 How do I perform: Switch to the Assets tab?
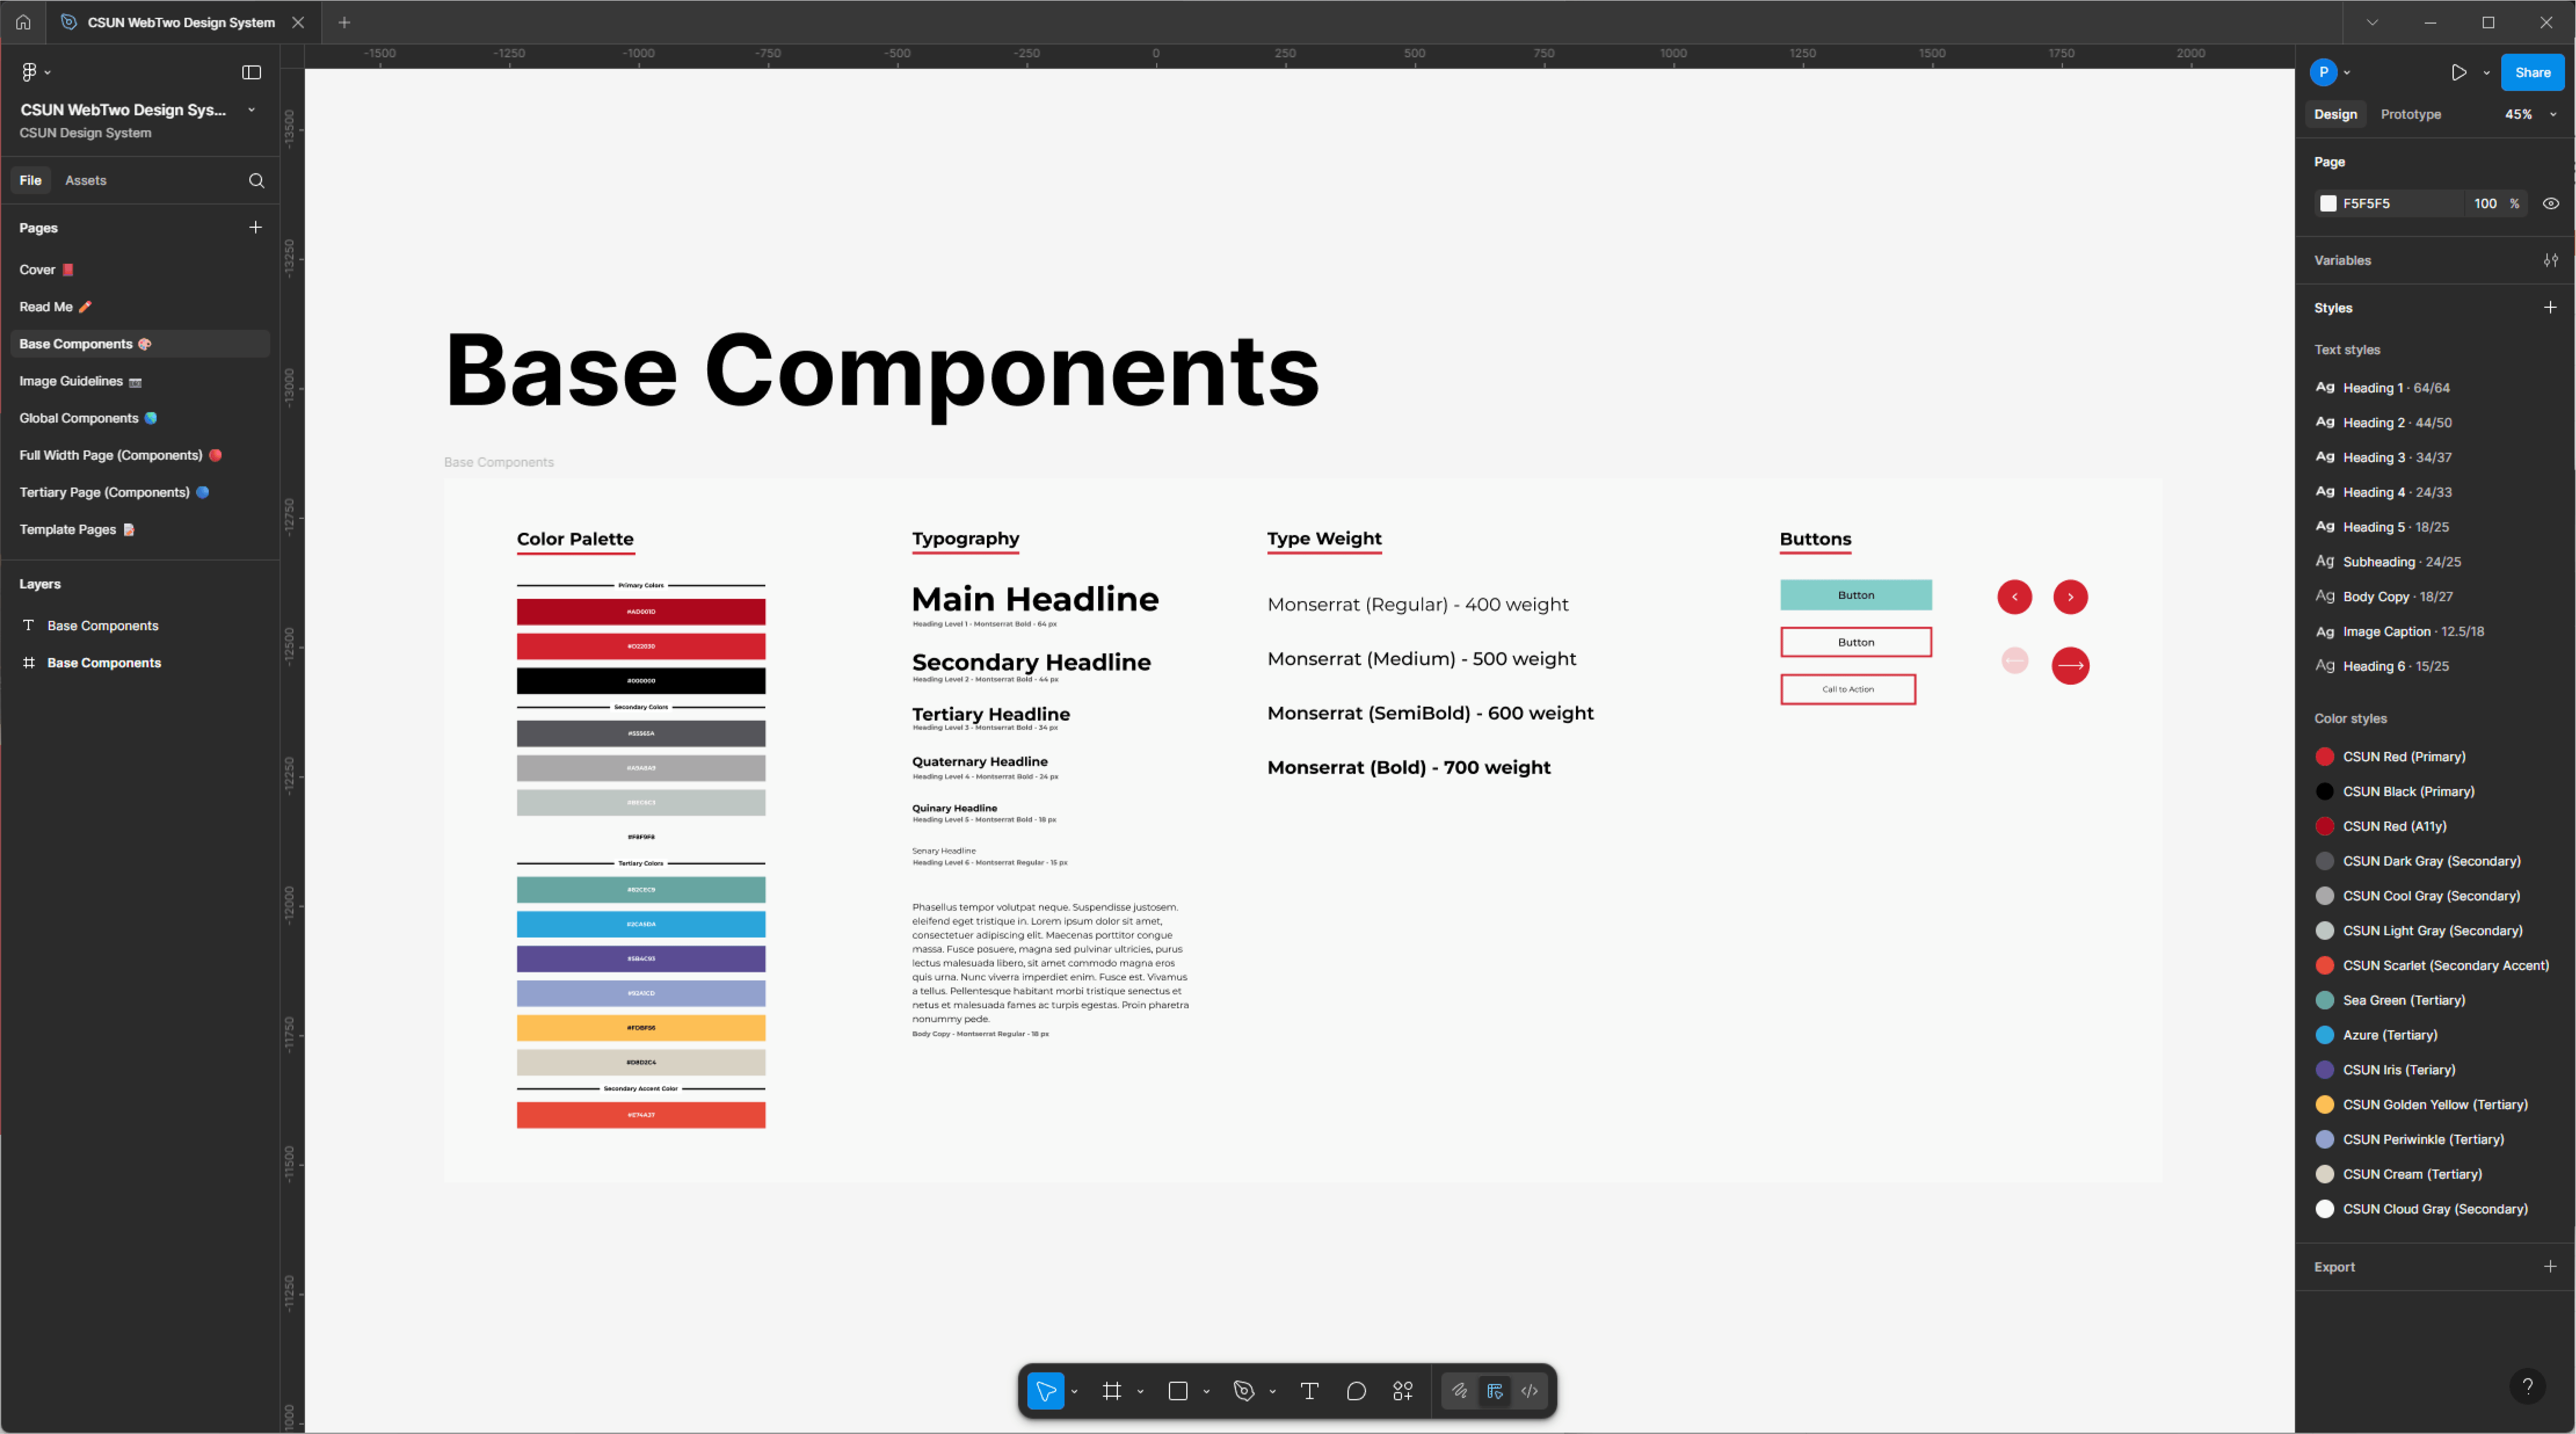tap(85, 180)
